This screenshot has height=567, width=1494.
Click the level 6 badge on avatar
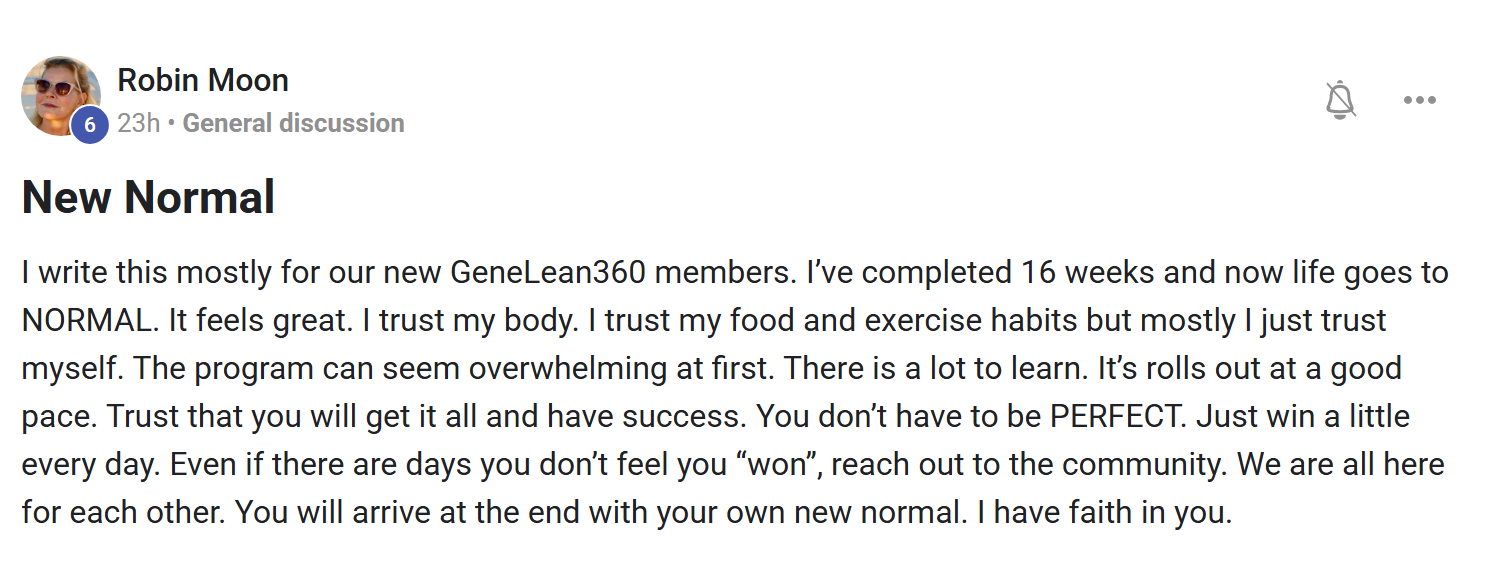(x=90, y=125)
